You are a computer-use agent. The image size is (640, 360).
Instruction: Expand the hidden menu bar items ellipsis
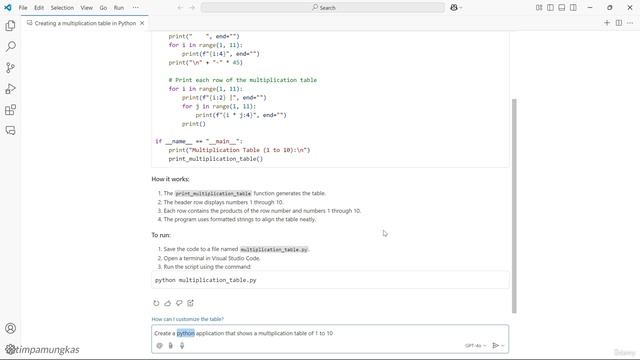(136, 7)
